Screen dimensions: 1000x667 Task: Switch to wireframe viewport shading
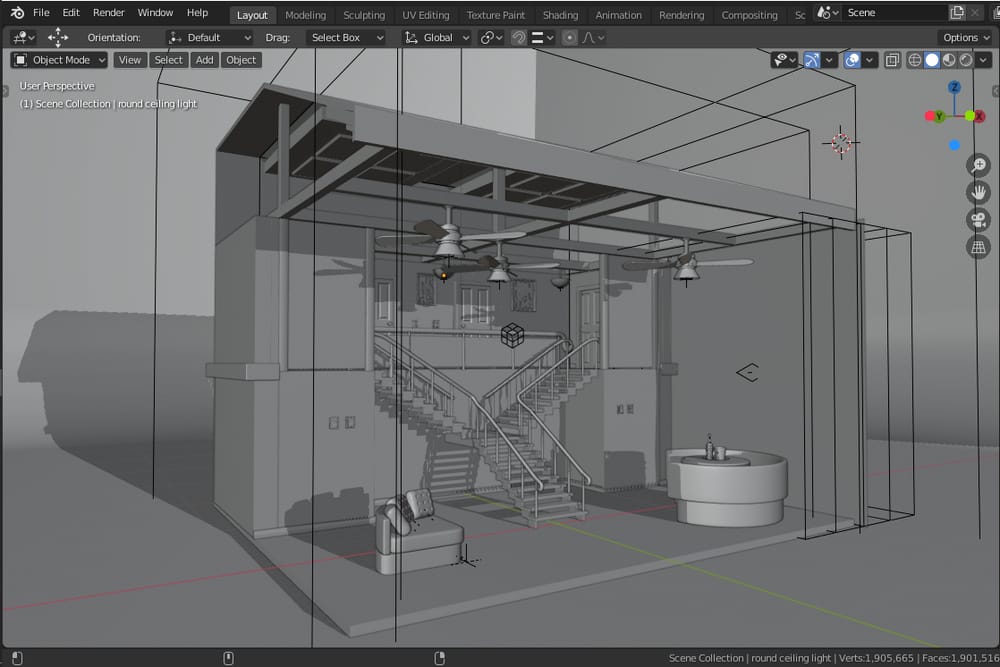(x=915, y=60)
